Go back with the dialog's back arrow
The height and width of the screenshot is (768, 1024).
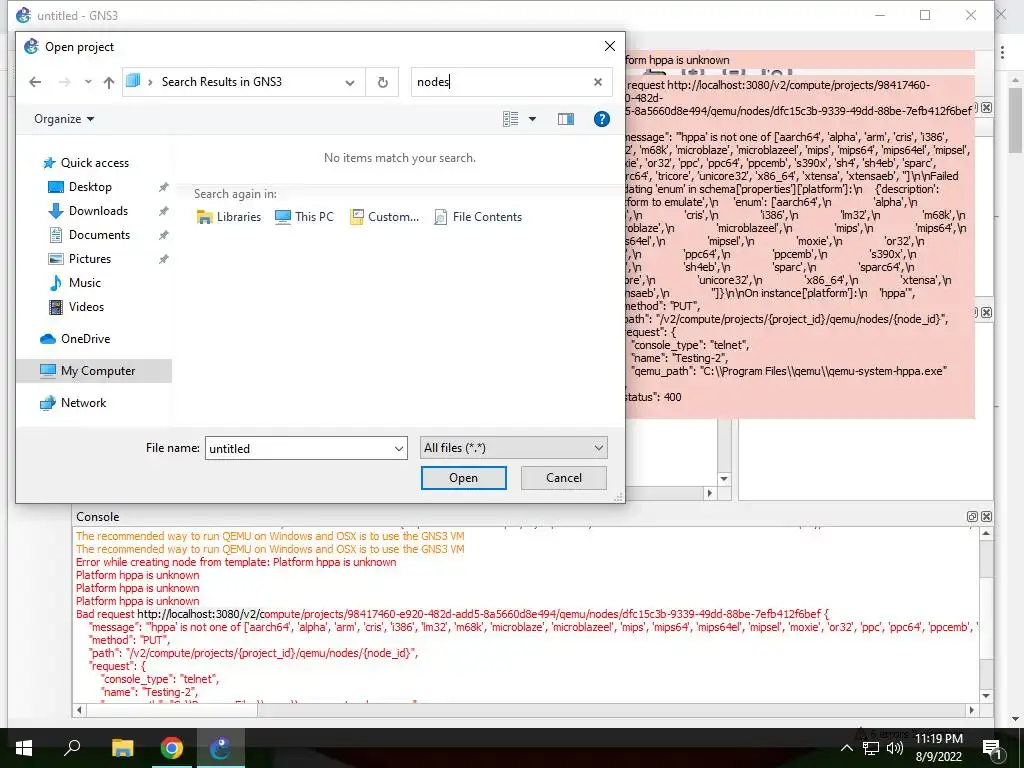35,82
